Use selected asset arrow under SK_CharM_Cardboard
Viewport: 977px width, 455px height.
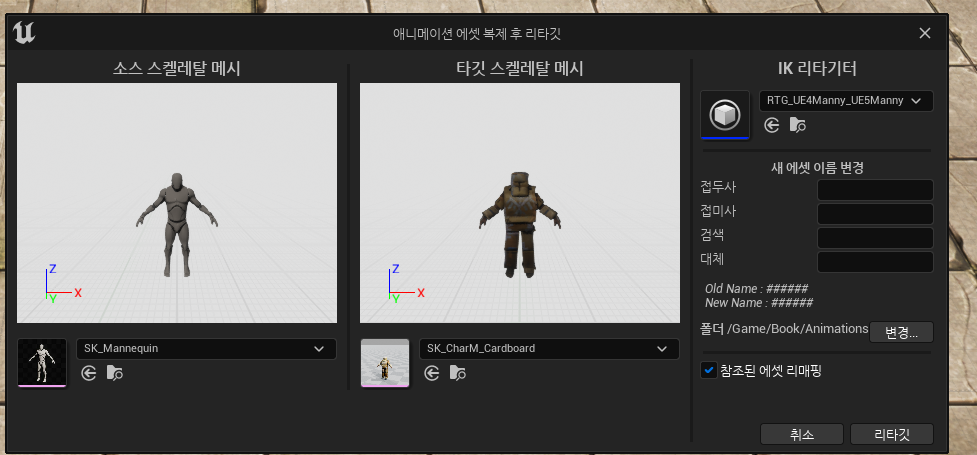click(432, 373)
